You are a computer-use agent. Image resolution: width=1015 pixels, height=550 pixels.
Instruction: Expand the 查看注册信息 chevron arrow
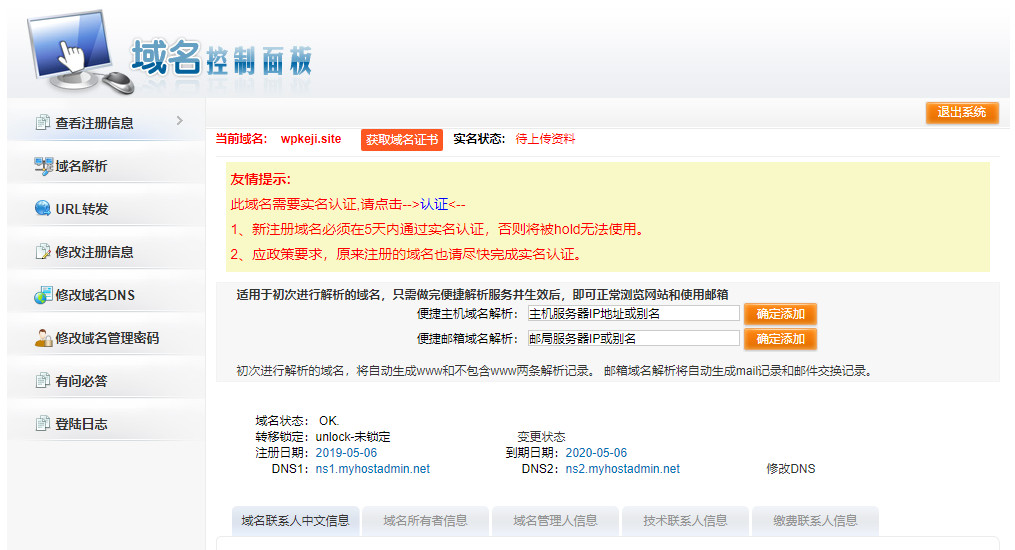point(180,120)
